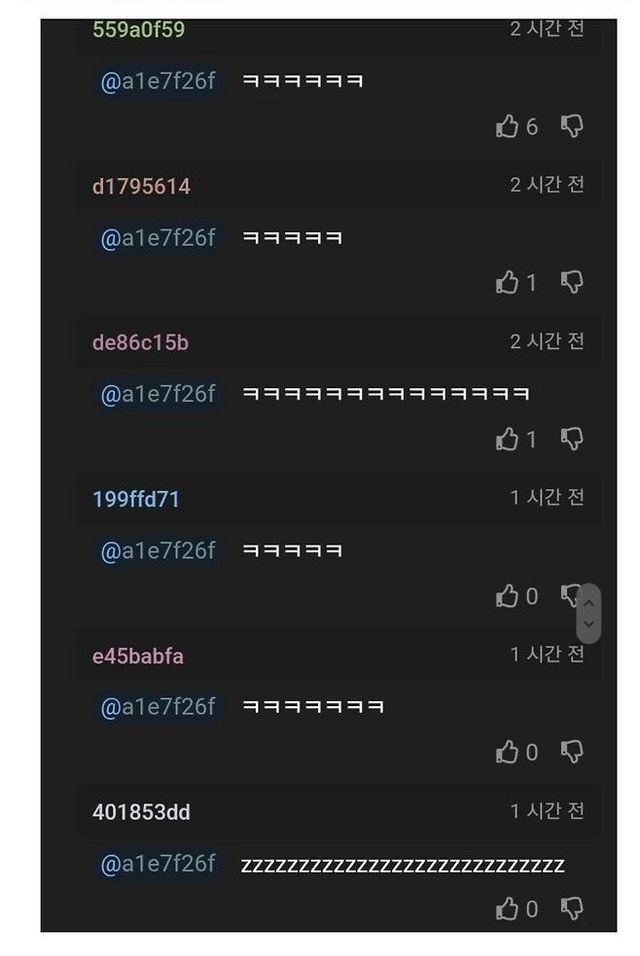Dislike the comment by e45babfa

(572, 752)
